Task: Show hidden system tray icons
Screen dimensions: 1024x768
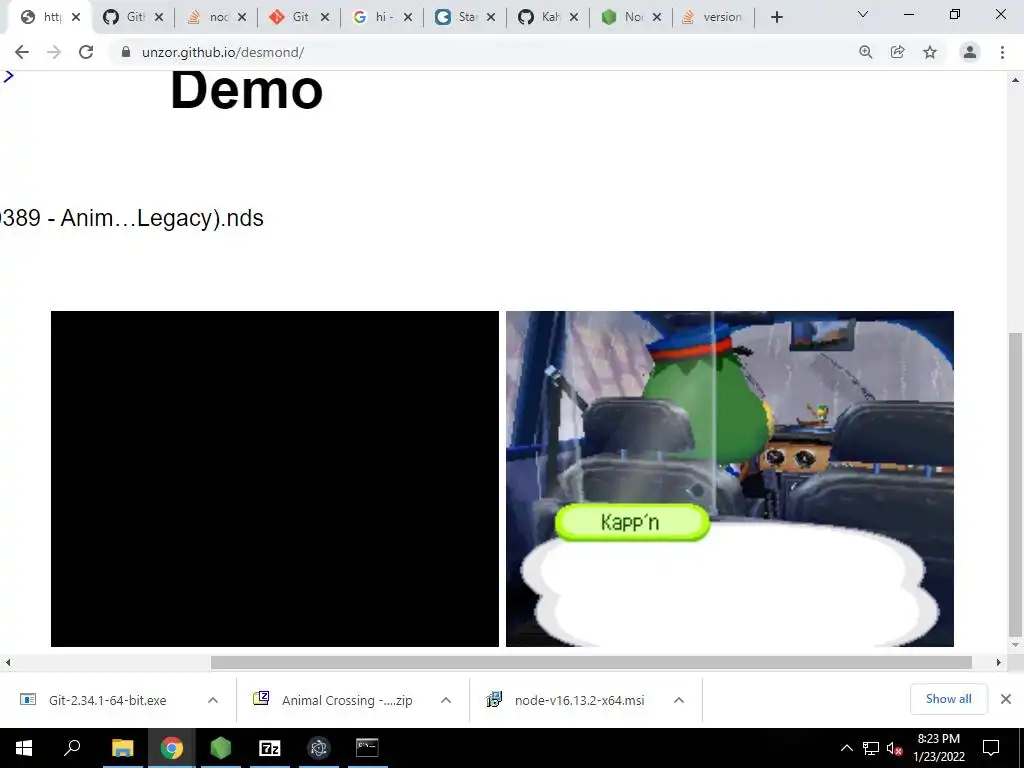Action: [x=846, y=748]
